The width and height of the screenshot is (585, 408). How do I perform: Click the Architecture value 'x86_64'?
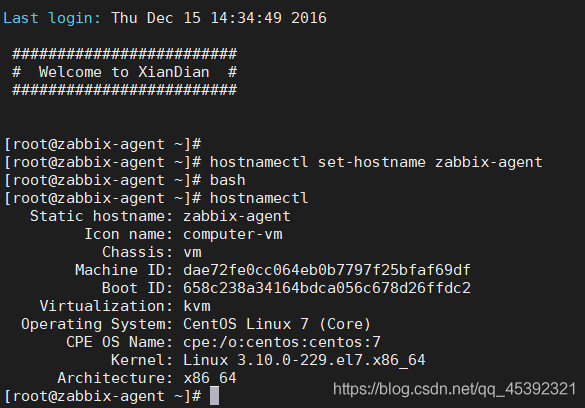point(210,378)
